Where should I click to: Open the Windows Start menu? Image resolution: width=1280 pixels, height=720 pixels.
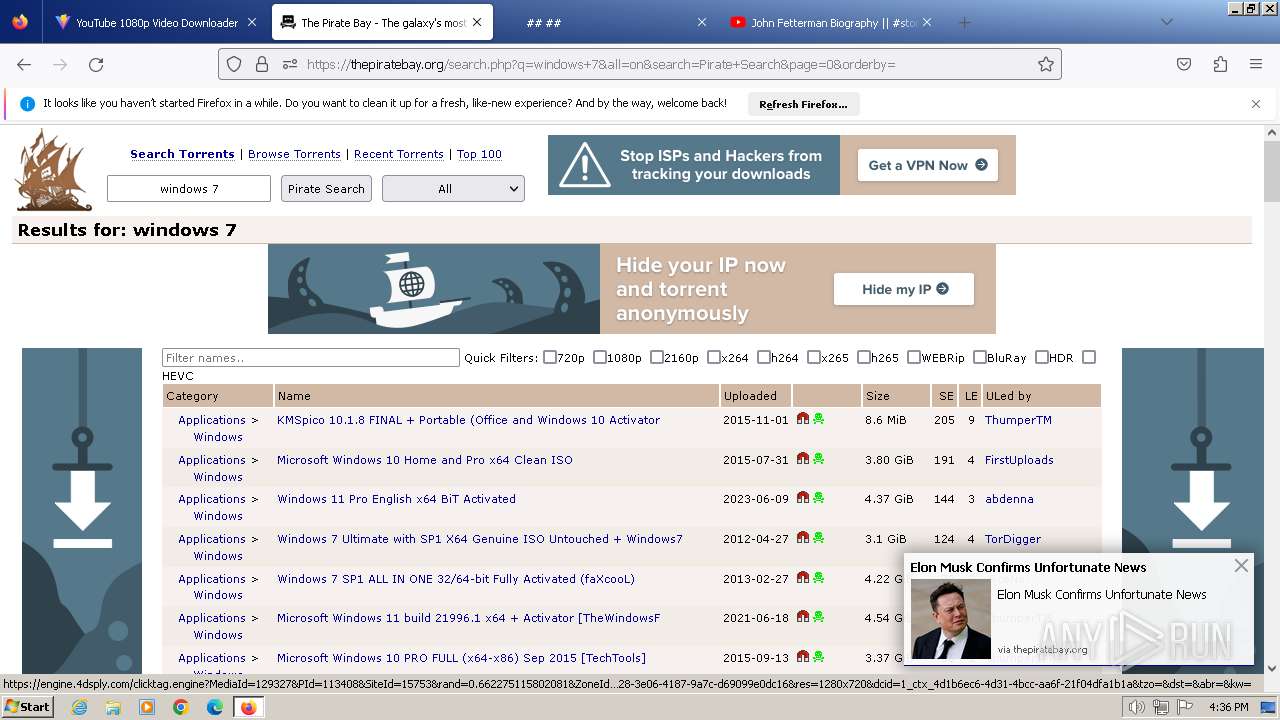(x=27, y=706)
